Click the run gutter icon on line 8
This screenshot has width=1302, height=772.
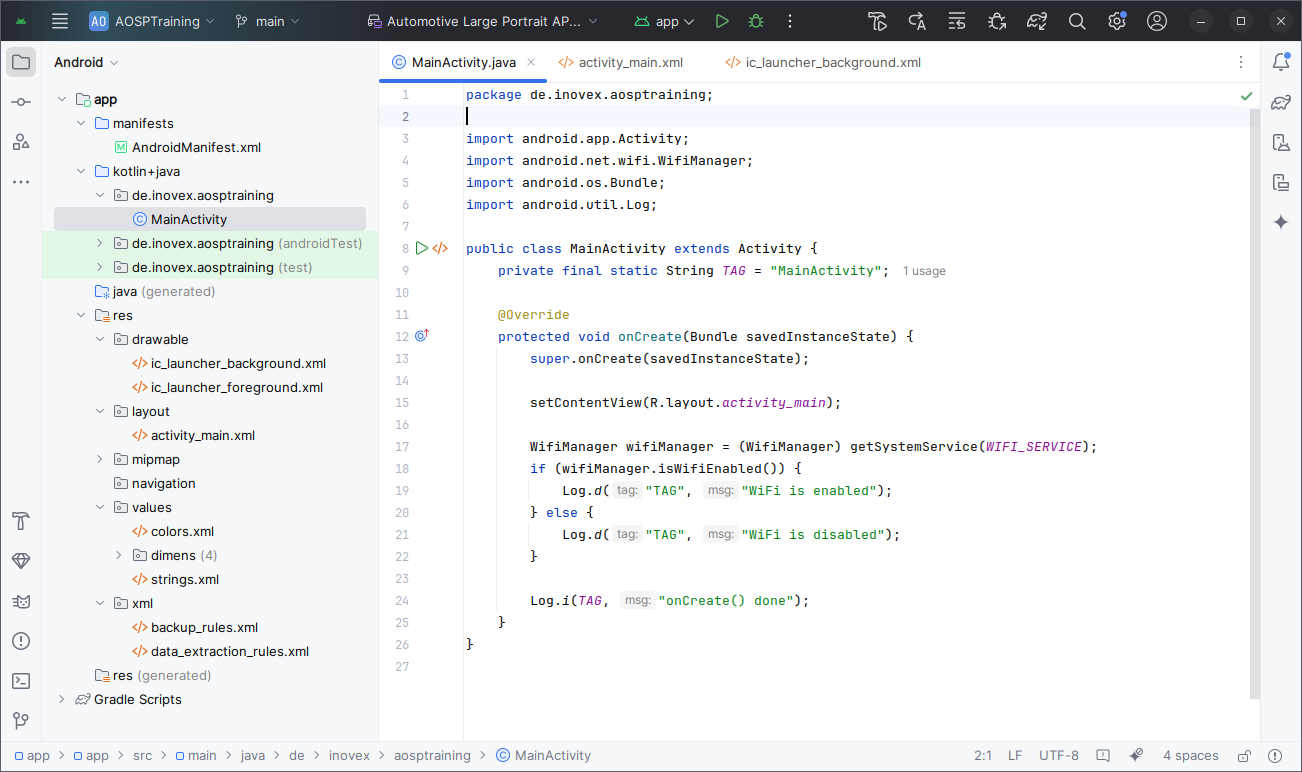click(422, 248)
